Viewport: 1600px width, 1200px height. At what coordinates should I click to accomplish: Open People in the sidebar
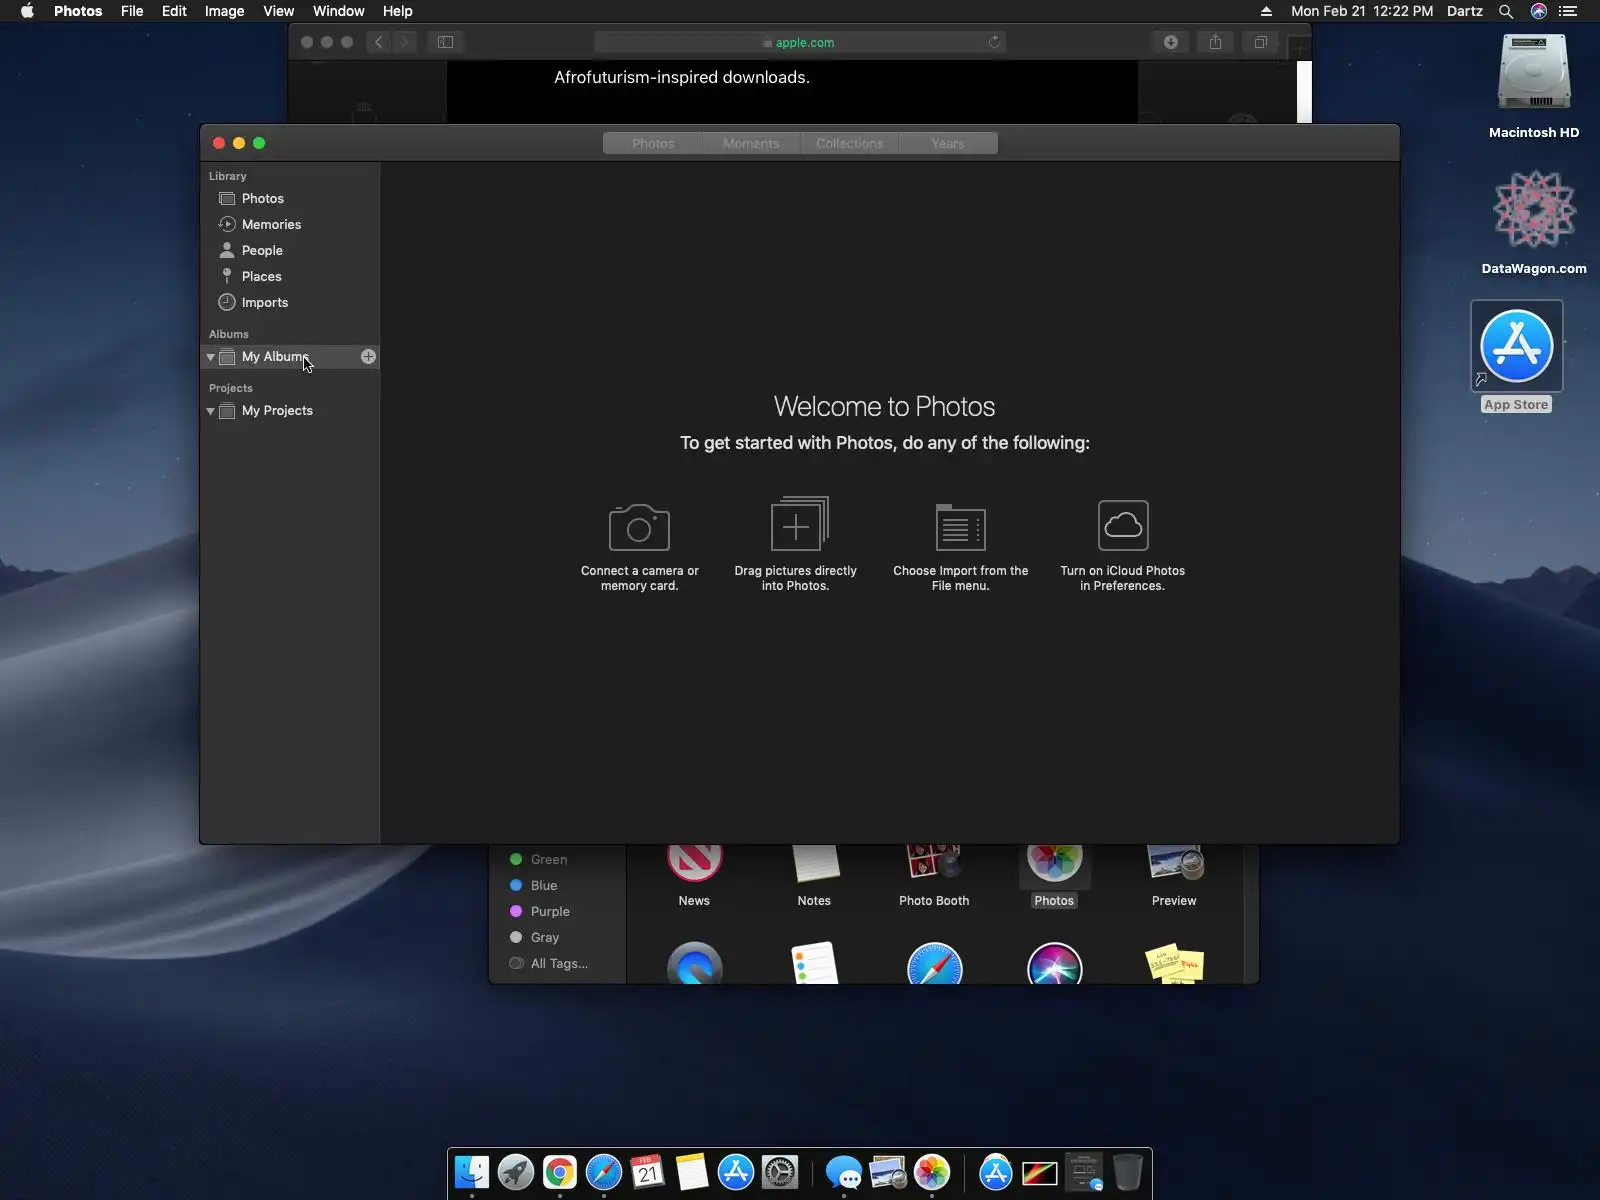(262, 250)
